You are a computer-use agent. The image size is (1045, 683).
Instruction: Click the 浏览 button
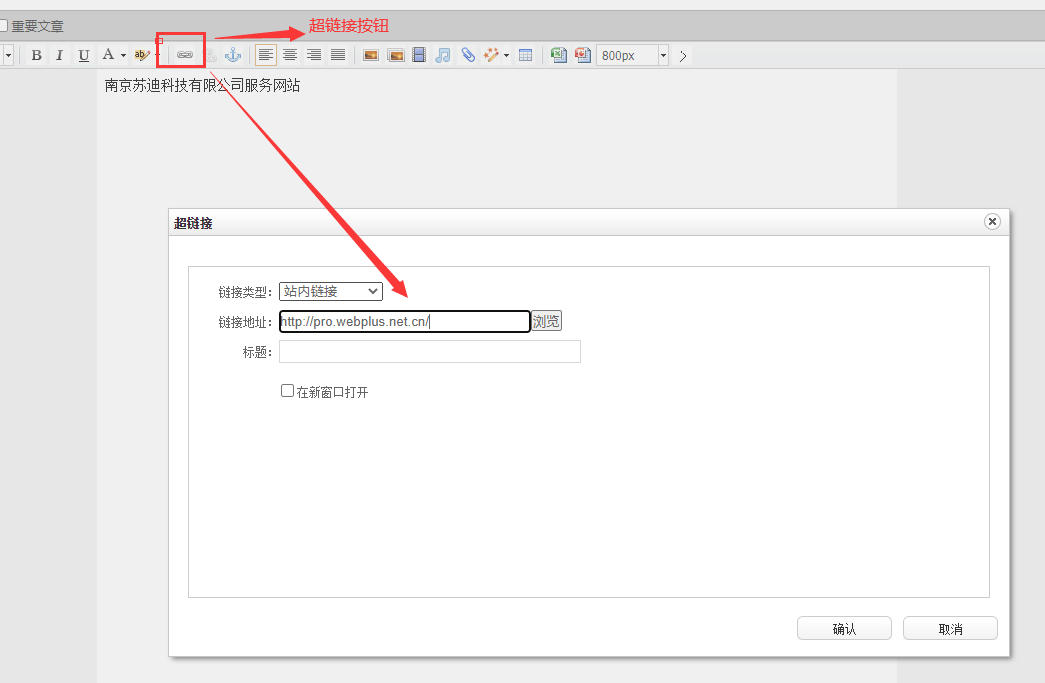click(x=546, y=321)
